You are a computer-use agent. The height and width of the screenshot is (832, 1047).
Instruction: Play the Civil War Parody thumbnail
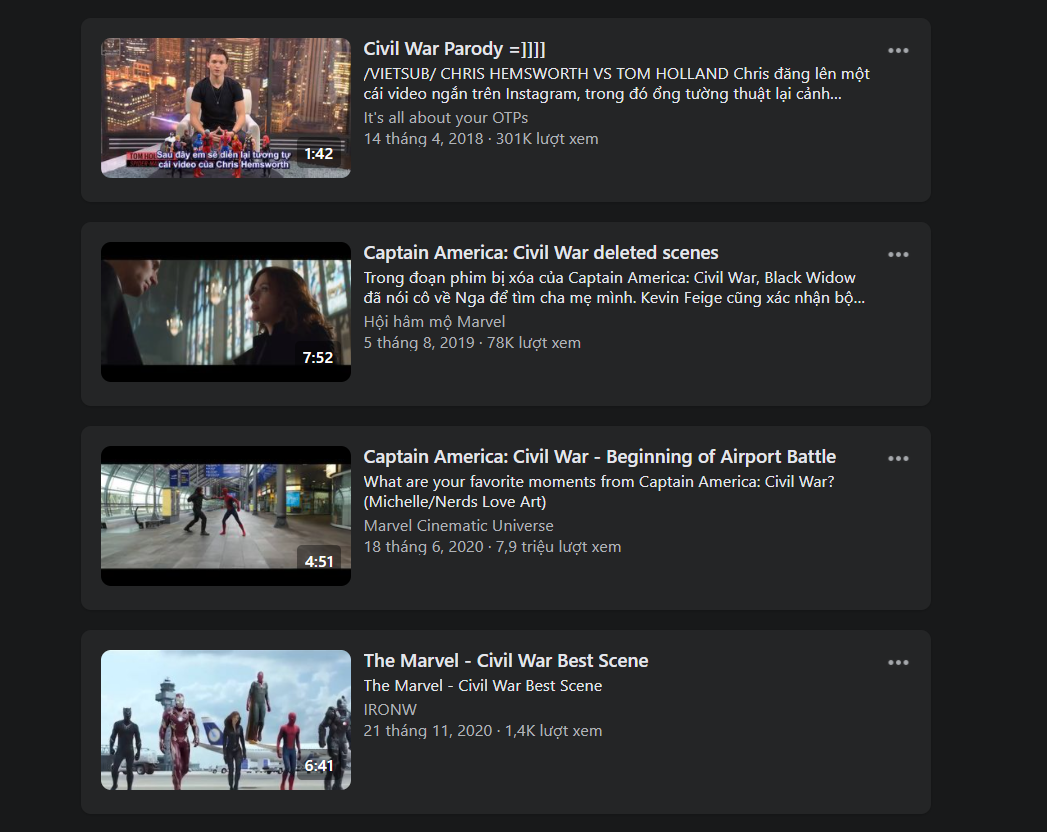226,108
